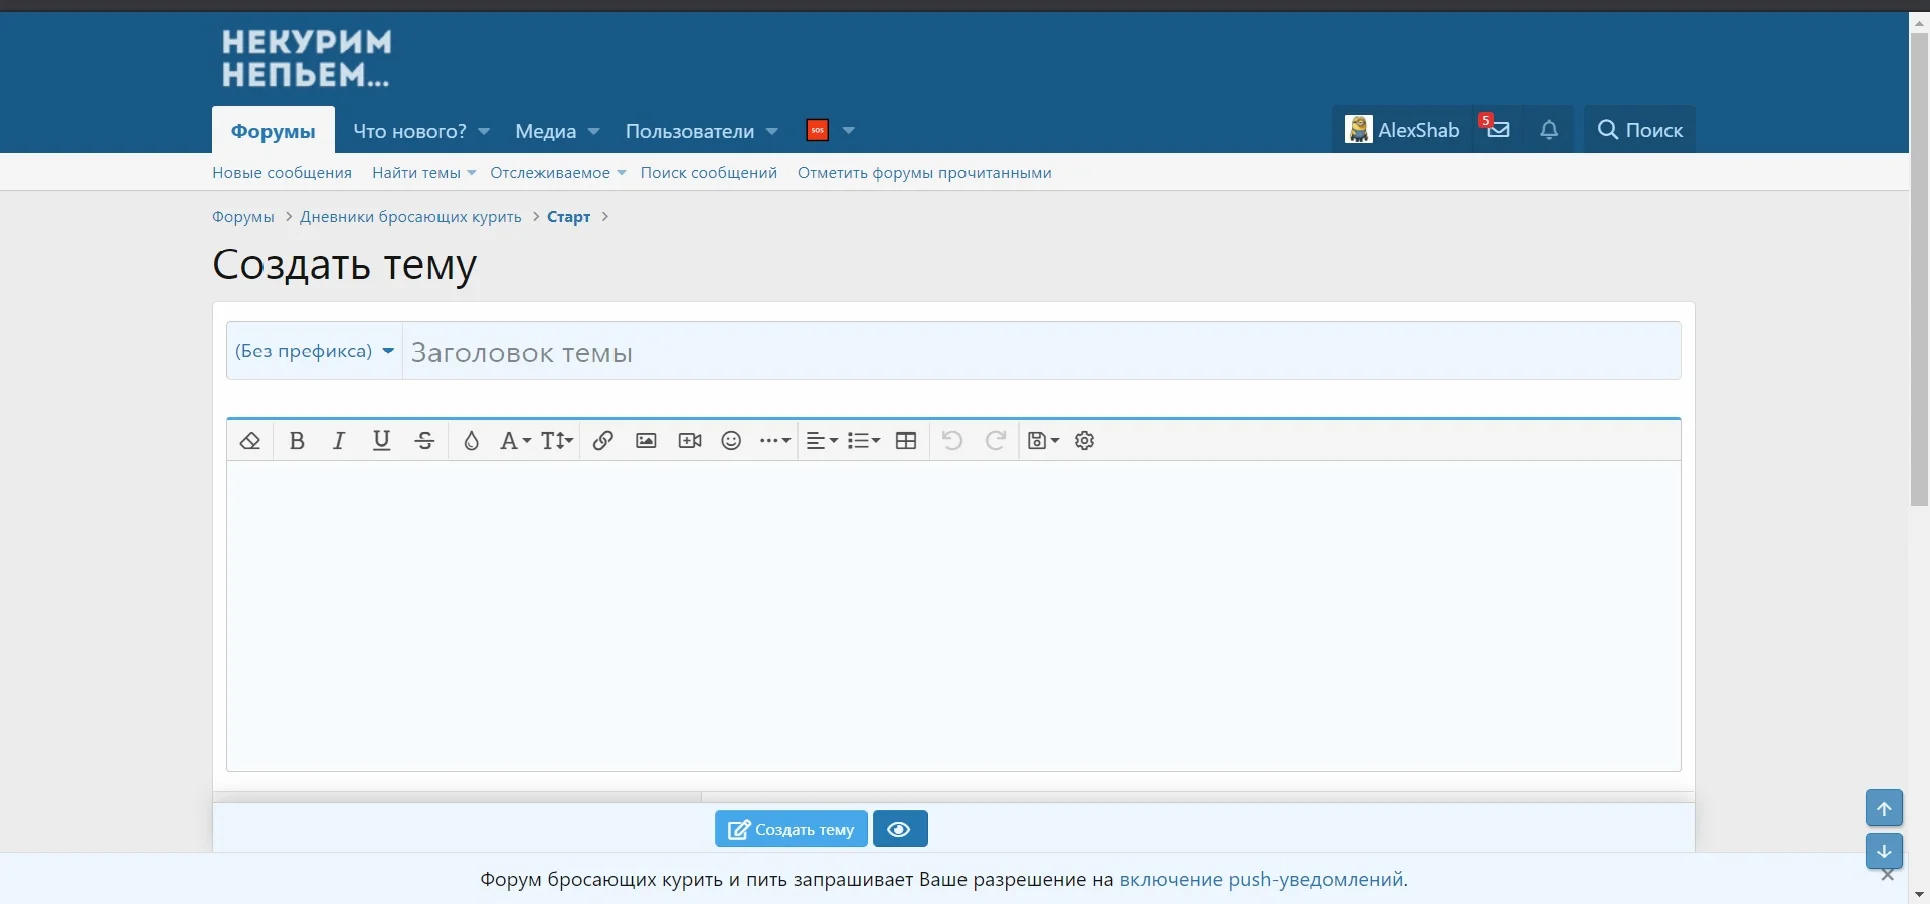The image size is (1930, 904).
Task: Toggle italic formatting
Action: tap(339, 441)
